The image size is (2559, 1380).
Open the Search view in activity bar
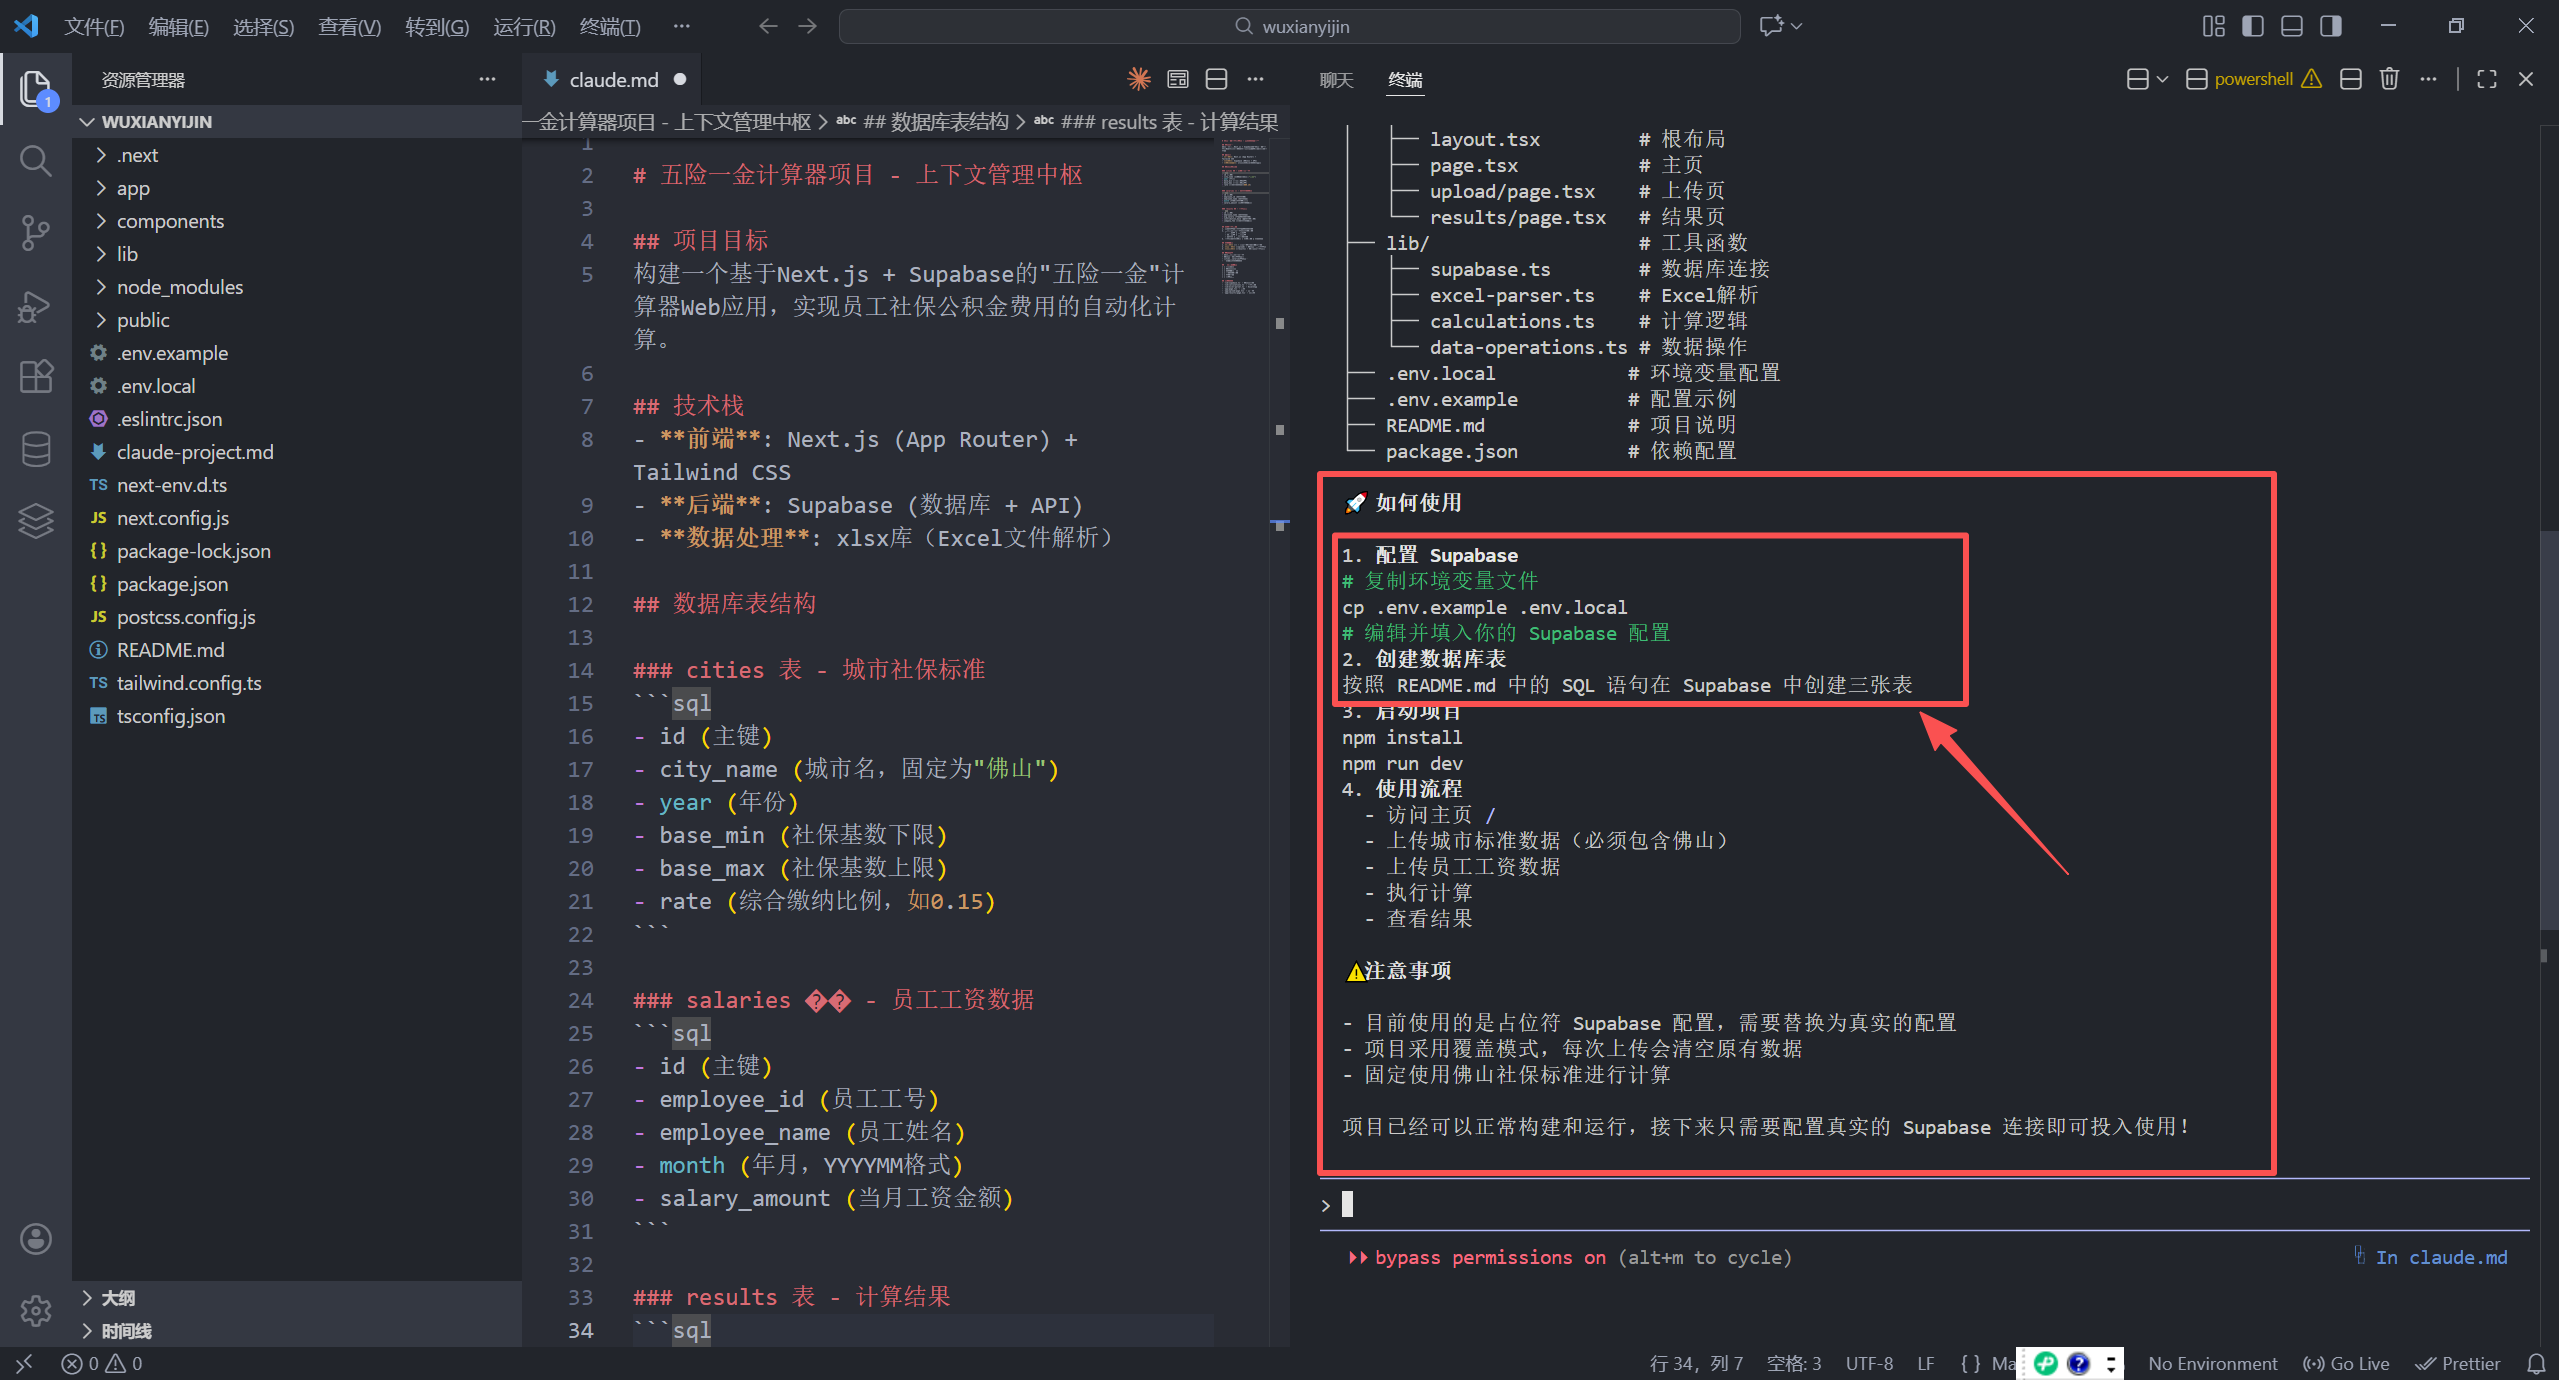[36, 160]
